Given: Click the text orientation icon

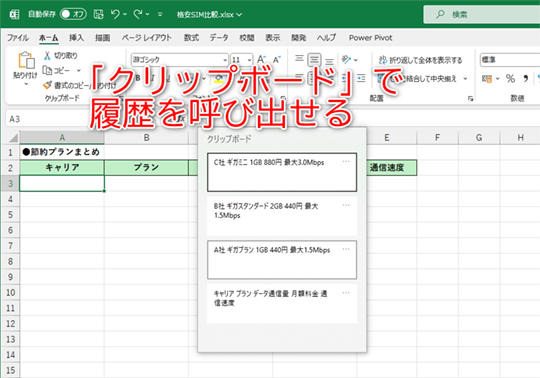Looking at the screenshot, I should (x=346, y=60).
